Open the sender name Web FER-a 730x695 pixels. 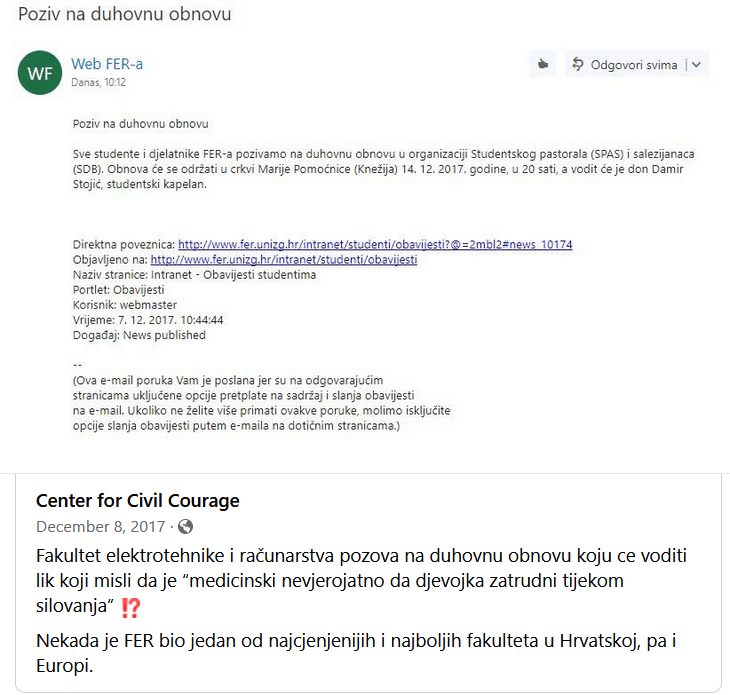107,64
